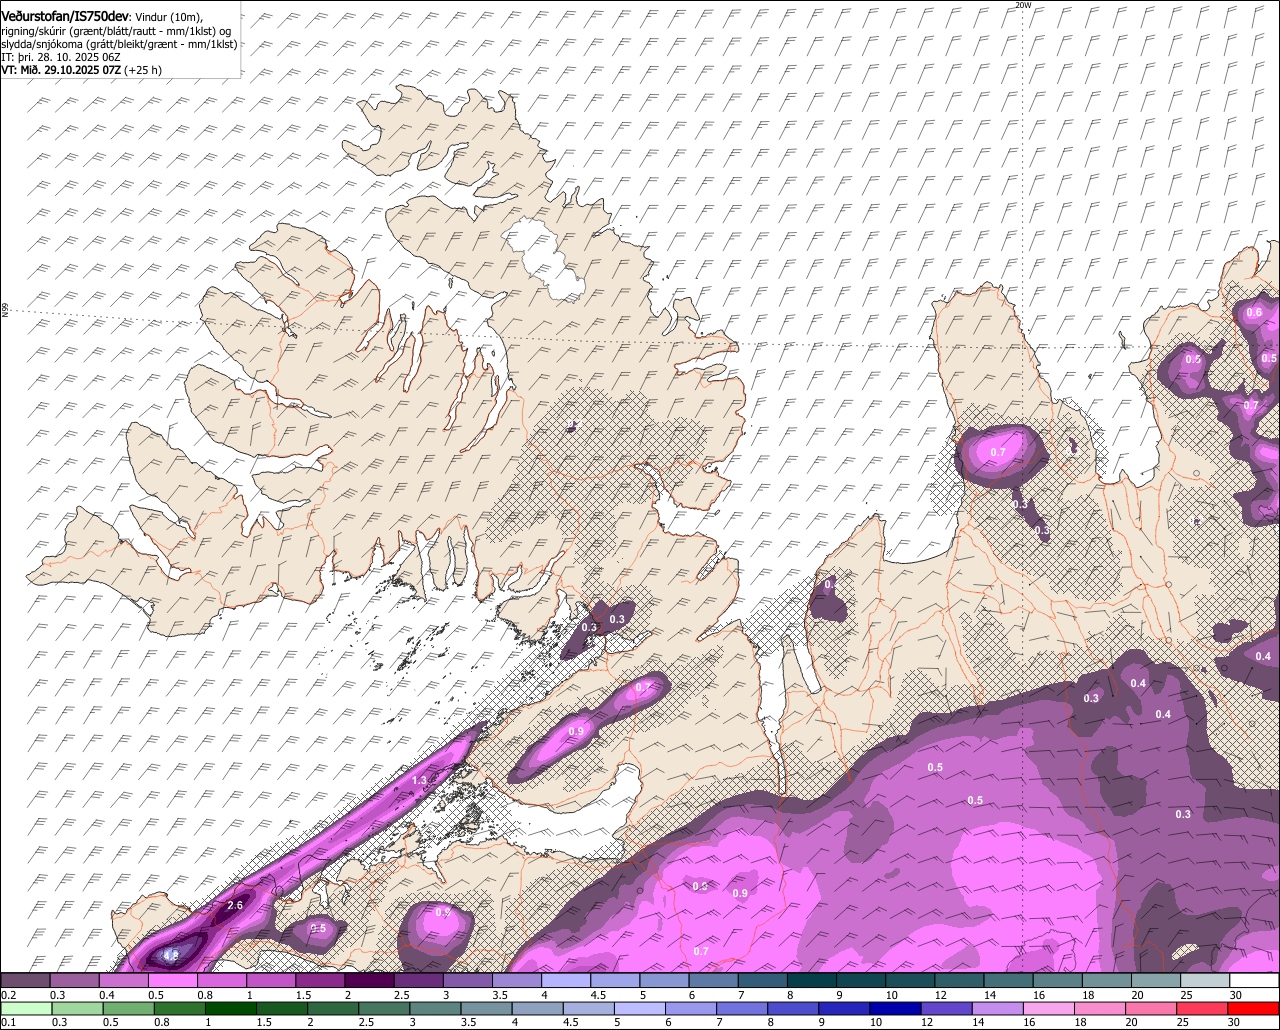Click the upper legend swatch between 20 and 25
1280x1030 pixels.
(1157, 980)
